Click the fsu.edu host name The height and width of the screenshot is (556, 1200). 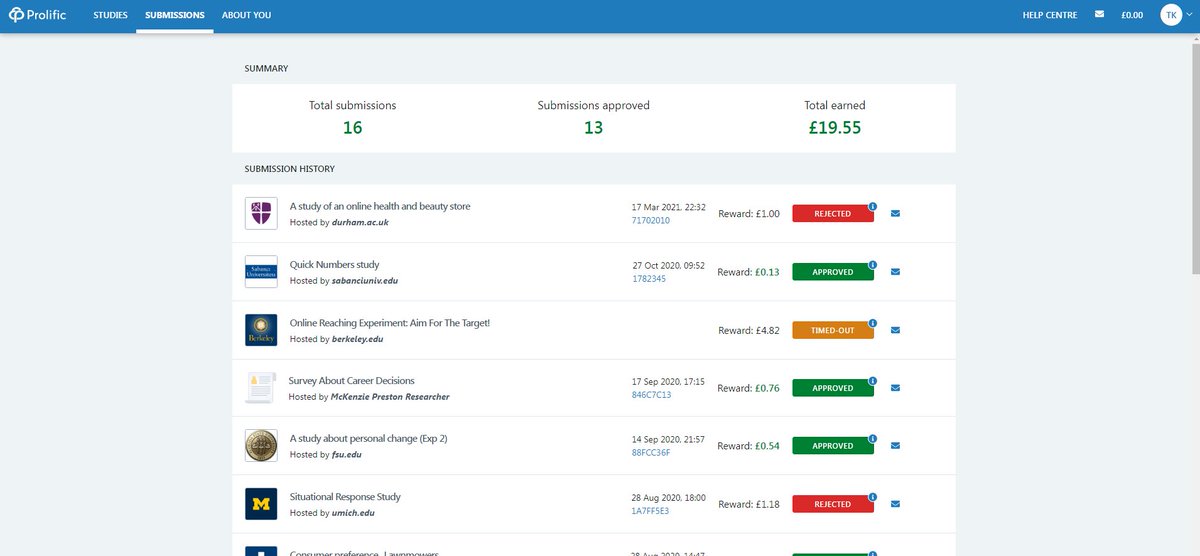[349, 455]
